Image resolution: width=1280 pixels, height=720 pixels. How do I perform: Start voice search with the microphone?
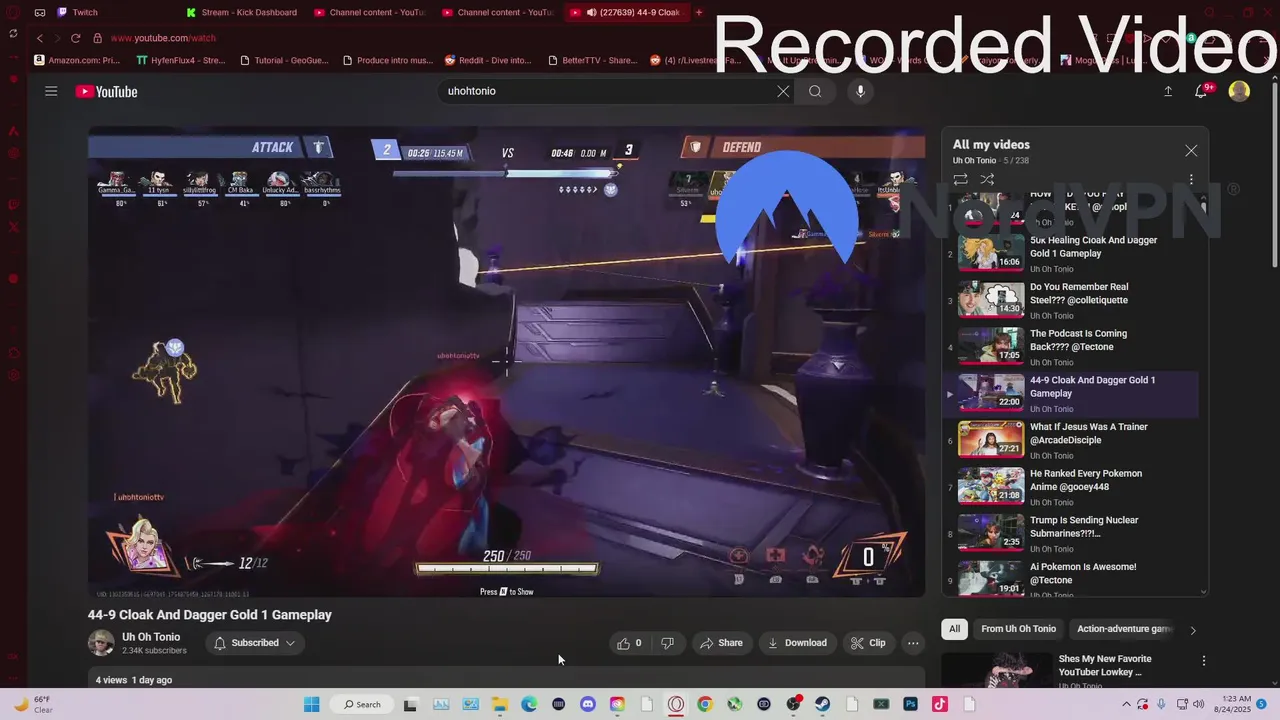(x=860, y=91)
